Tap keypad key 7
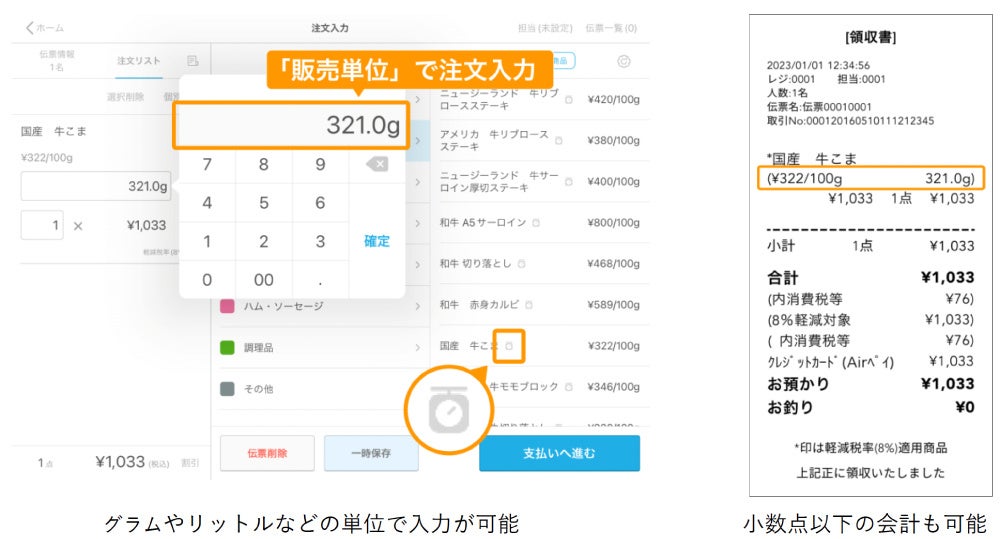This screenshot has width=1000, height=539. tap(207, 165)
